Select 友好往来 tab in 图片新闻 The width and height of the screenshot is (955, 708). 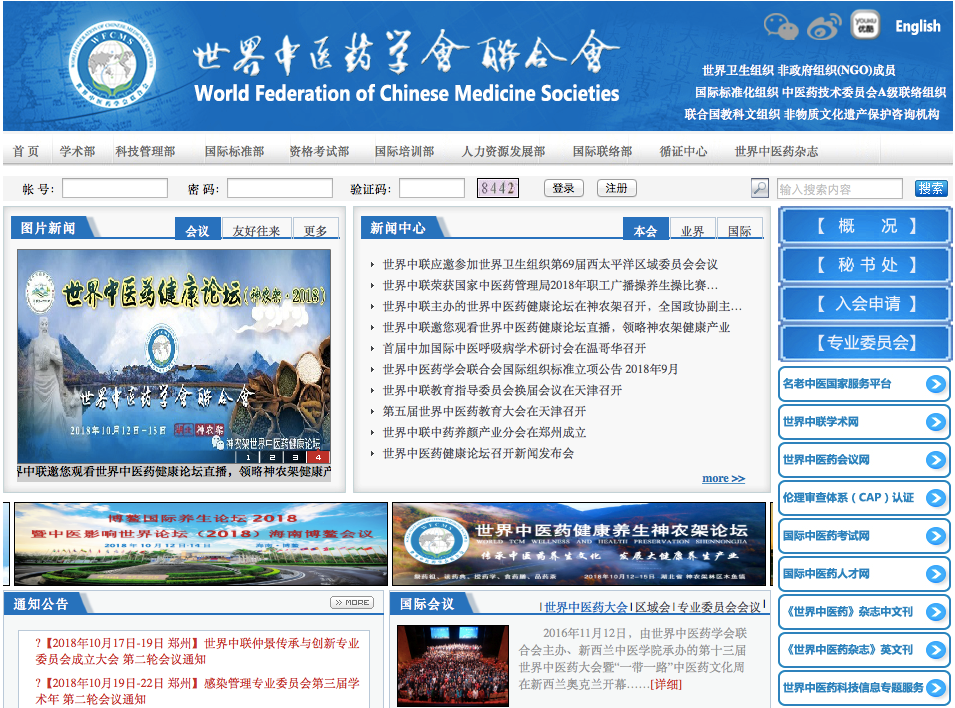click(x=256, y=230)
